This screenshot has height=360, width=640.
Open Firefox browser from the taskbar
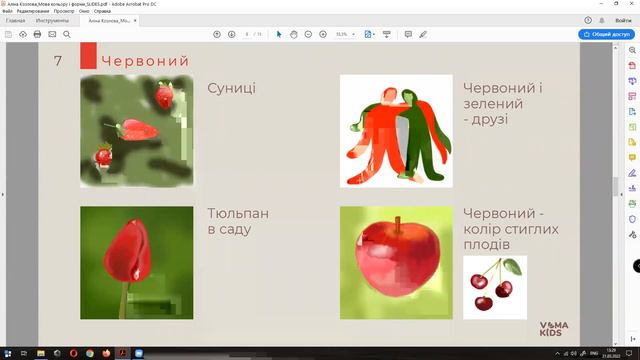coord(106,353)
